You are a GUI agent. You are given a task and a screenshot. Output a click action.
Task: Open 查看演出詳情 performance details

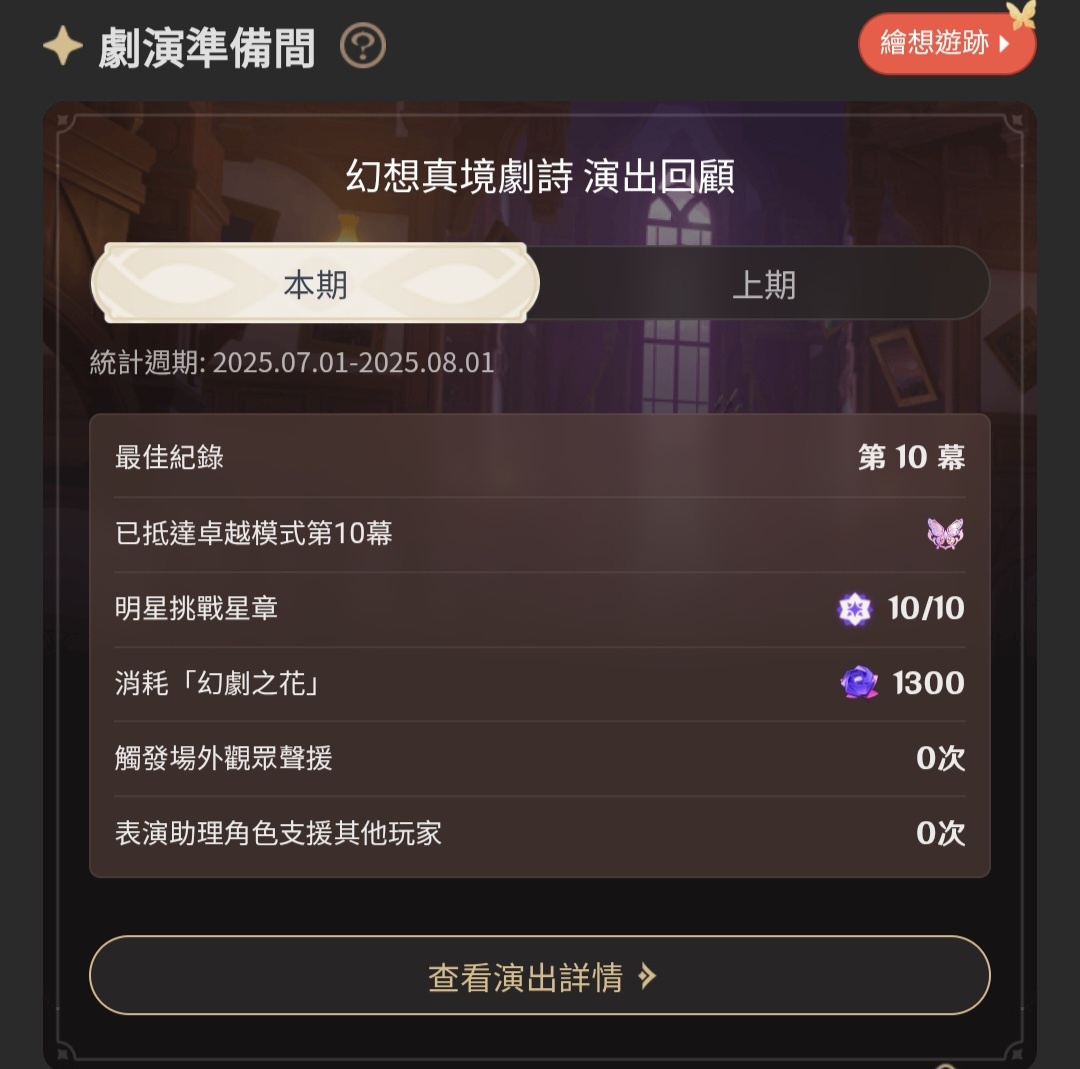coord(539,975)
